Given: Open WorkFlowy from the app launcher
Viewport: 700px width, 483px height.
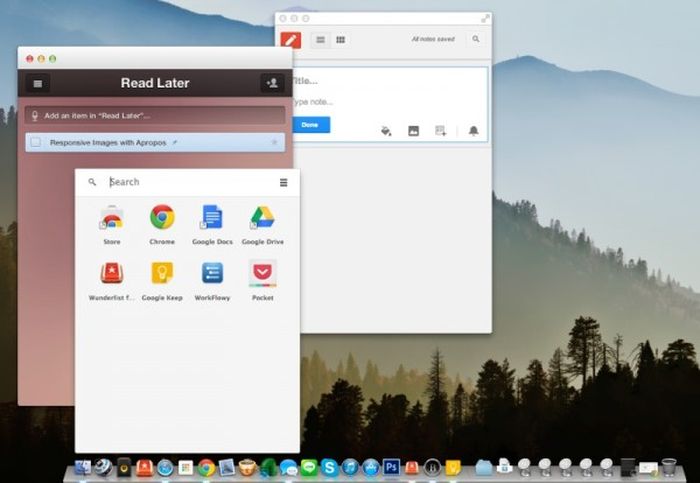Looking at the screenshot, I should tap(212, 281).
